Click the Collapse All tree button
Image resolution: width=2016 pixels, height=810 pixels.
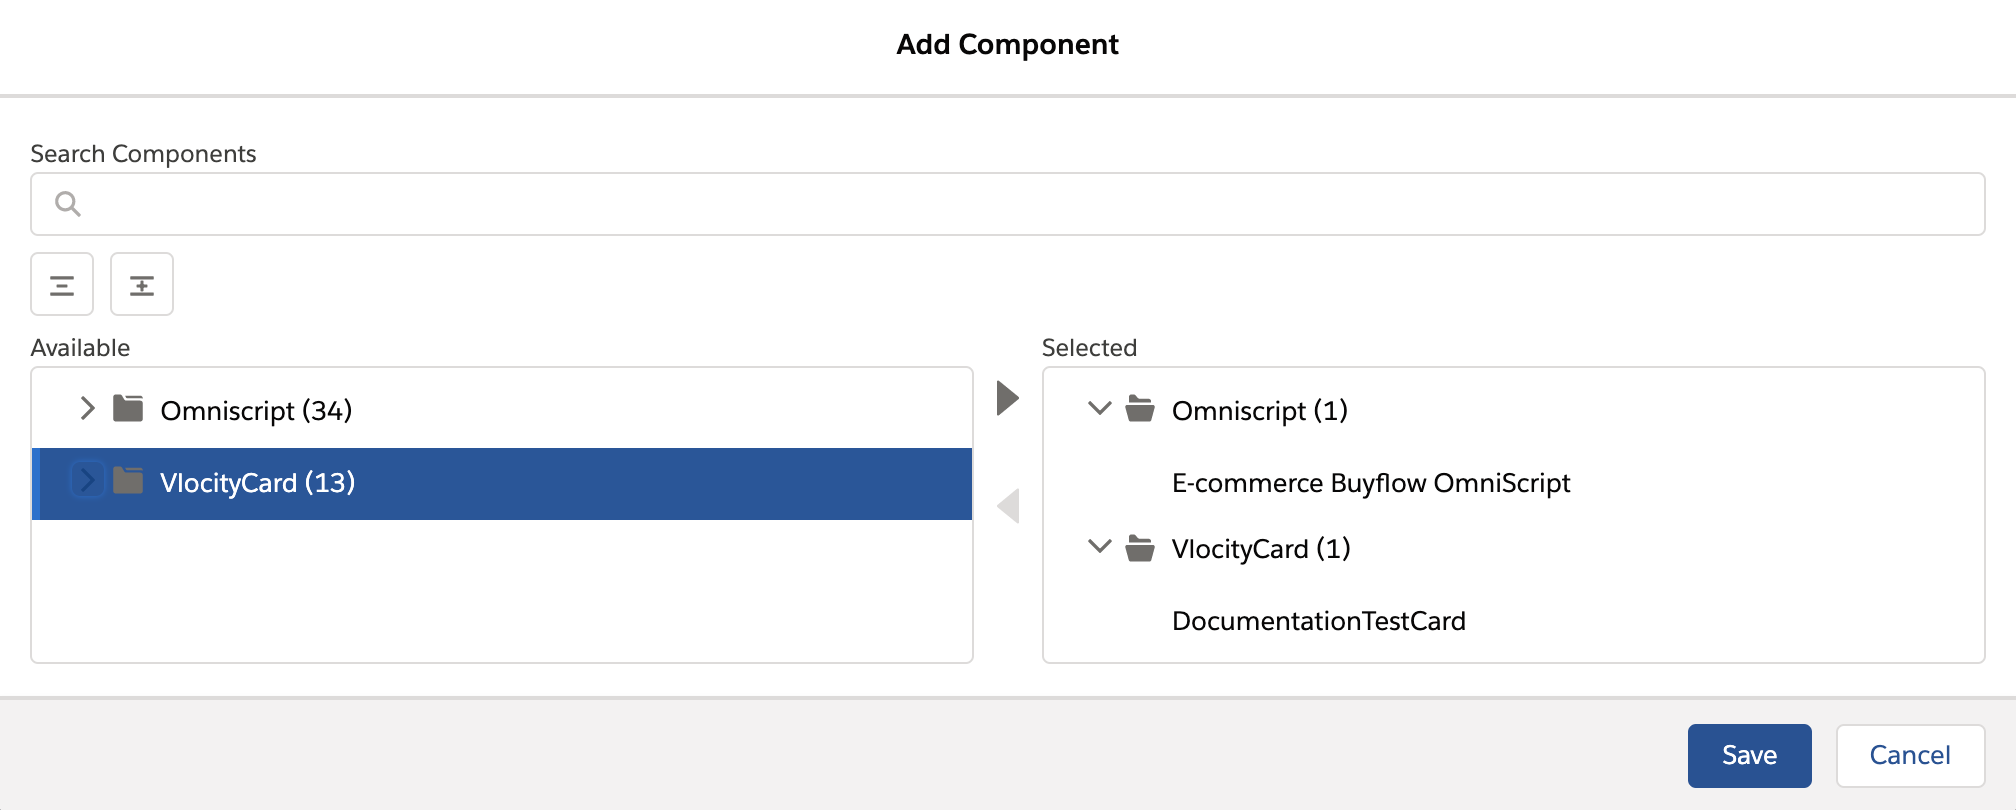[62, 284]
